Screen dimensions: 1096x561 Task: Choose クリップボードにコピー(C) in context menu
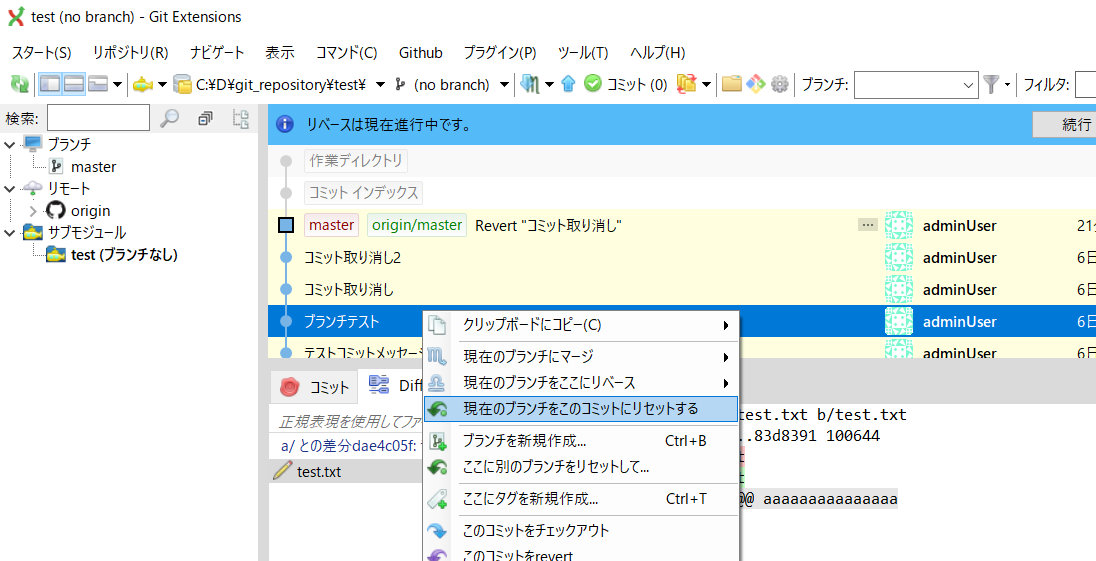pyautogui.click(x=582, y=325)
